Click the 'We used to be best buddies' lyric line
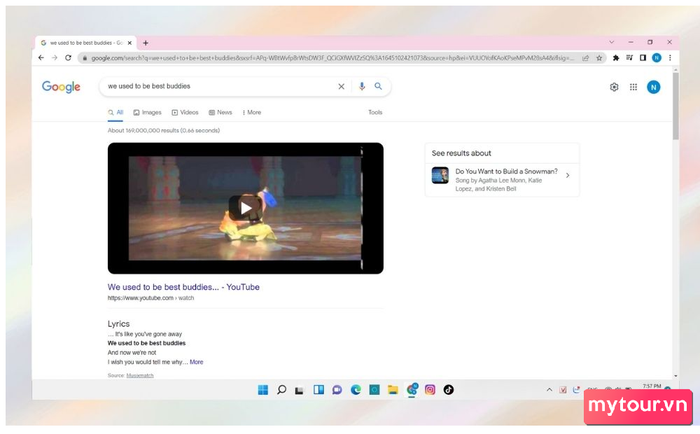The image size is (700, 434). 146,343
